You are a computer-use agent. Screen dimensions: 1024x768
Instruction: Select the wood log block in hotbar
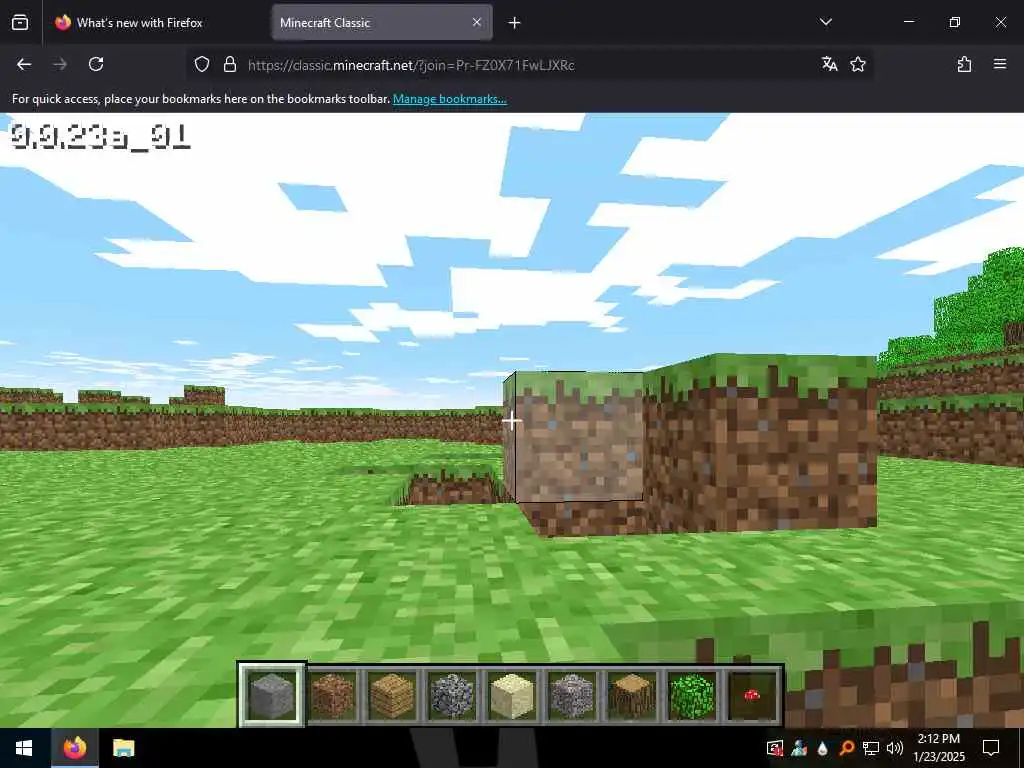[632, 695]
